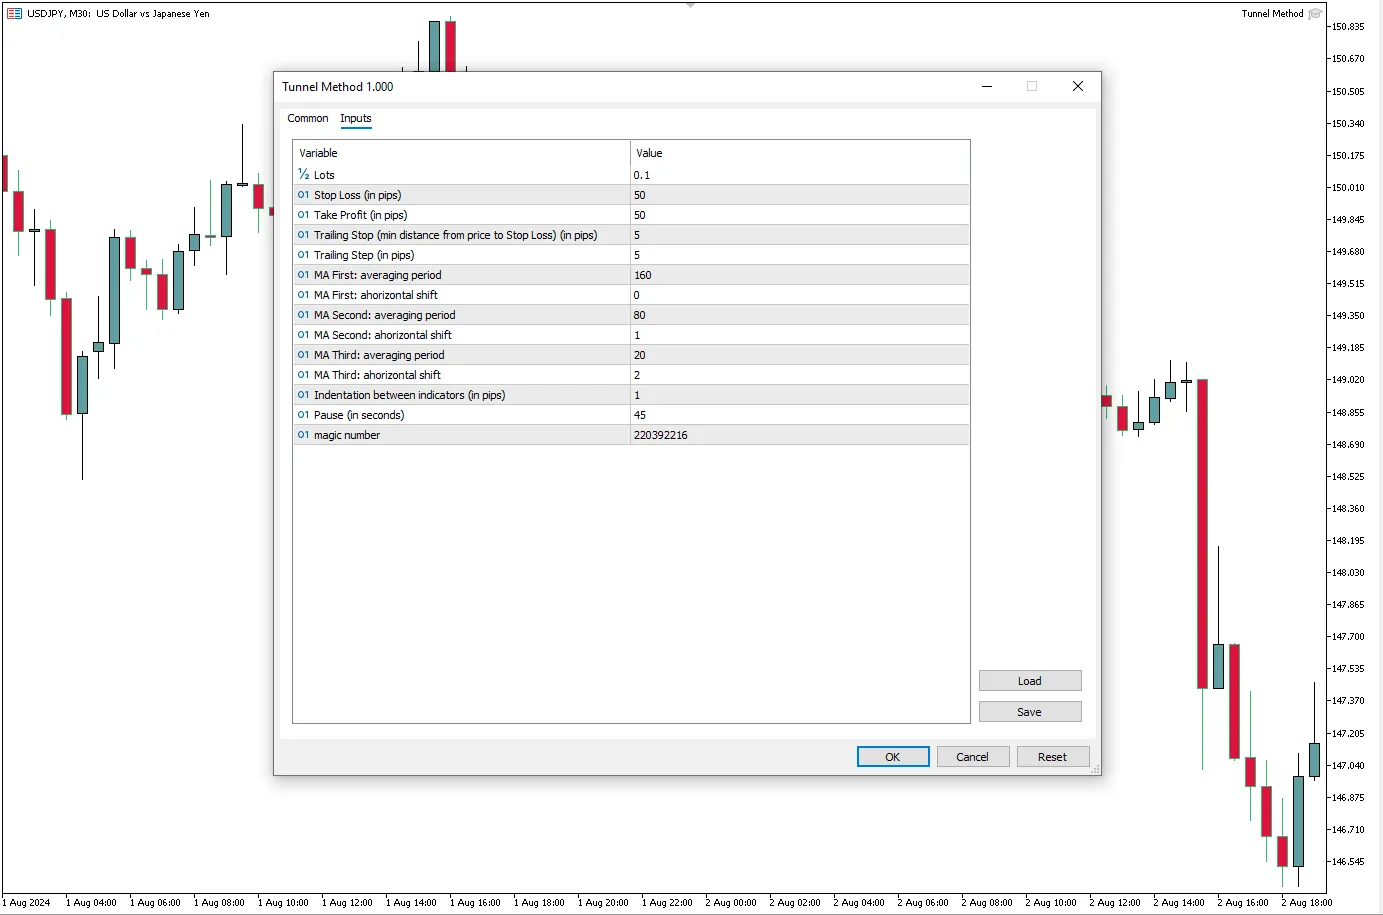Edit the Take Profit value
The height and width of the screenshot is (915, 1383).
pyautogui.click(x=800, y=215)
